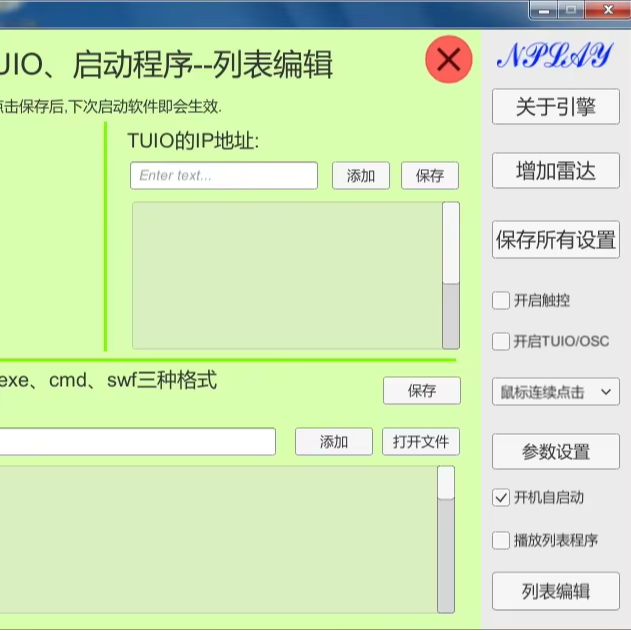Click 添加 beside the 打开文件 button
This screenshot has height=631, width=631.
[334, 442]
